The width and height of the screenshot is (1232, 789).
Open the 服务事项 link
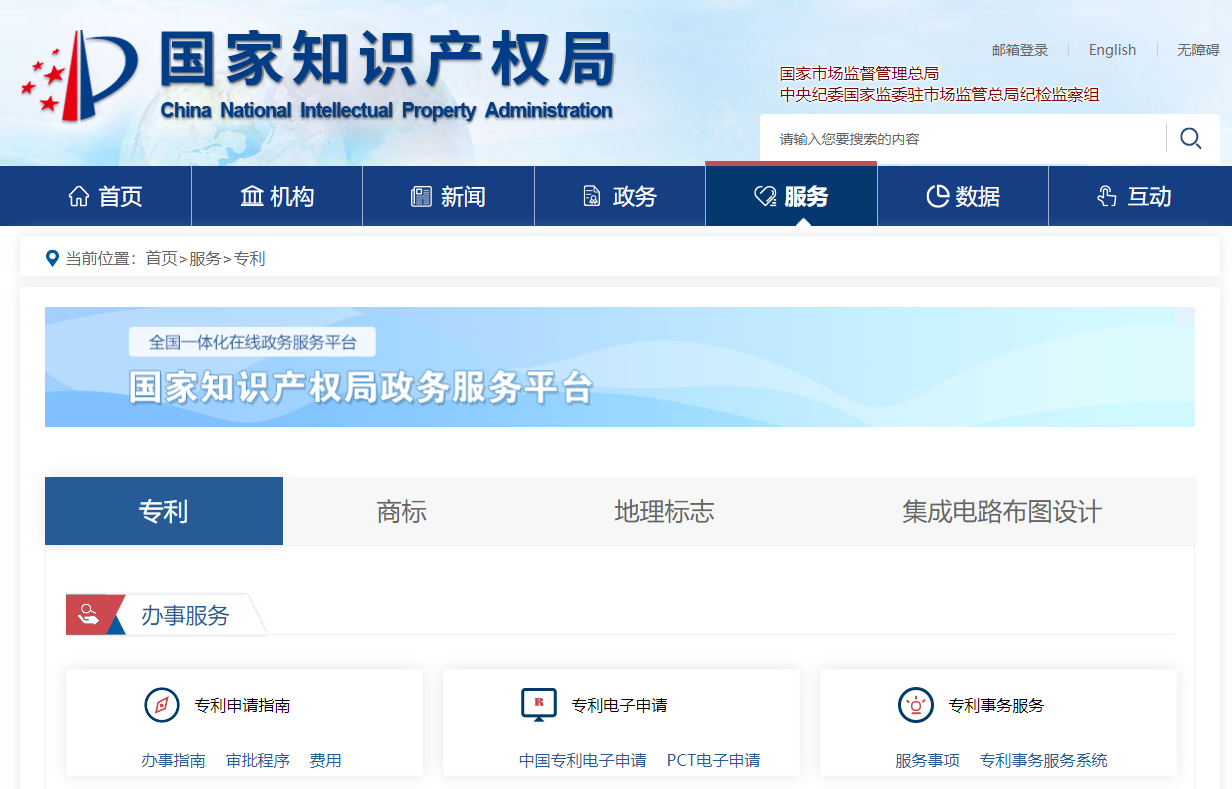pyautogui.click(x=927, y=760)
